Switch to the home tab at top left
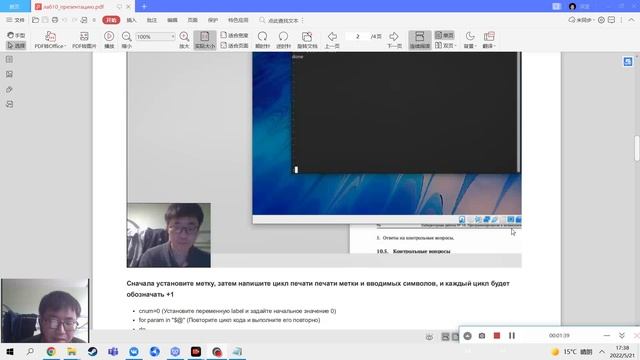 click(15, 6)
